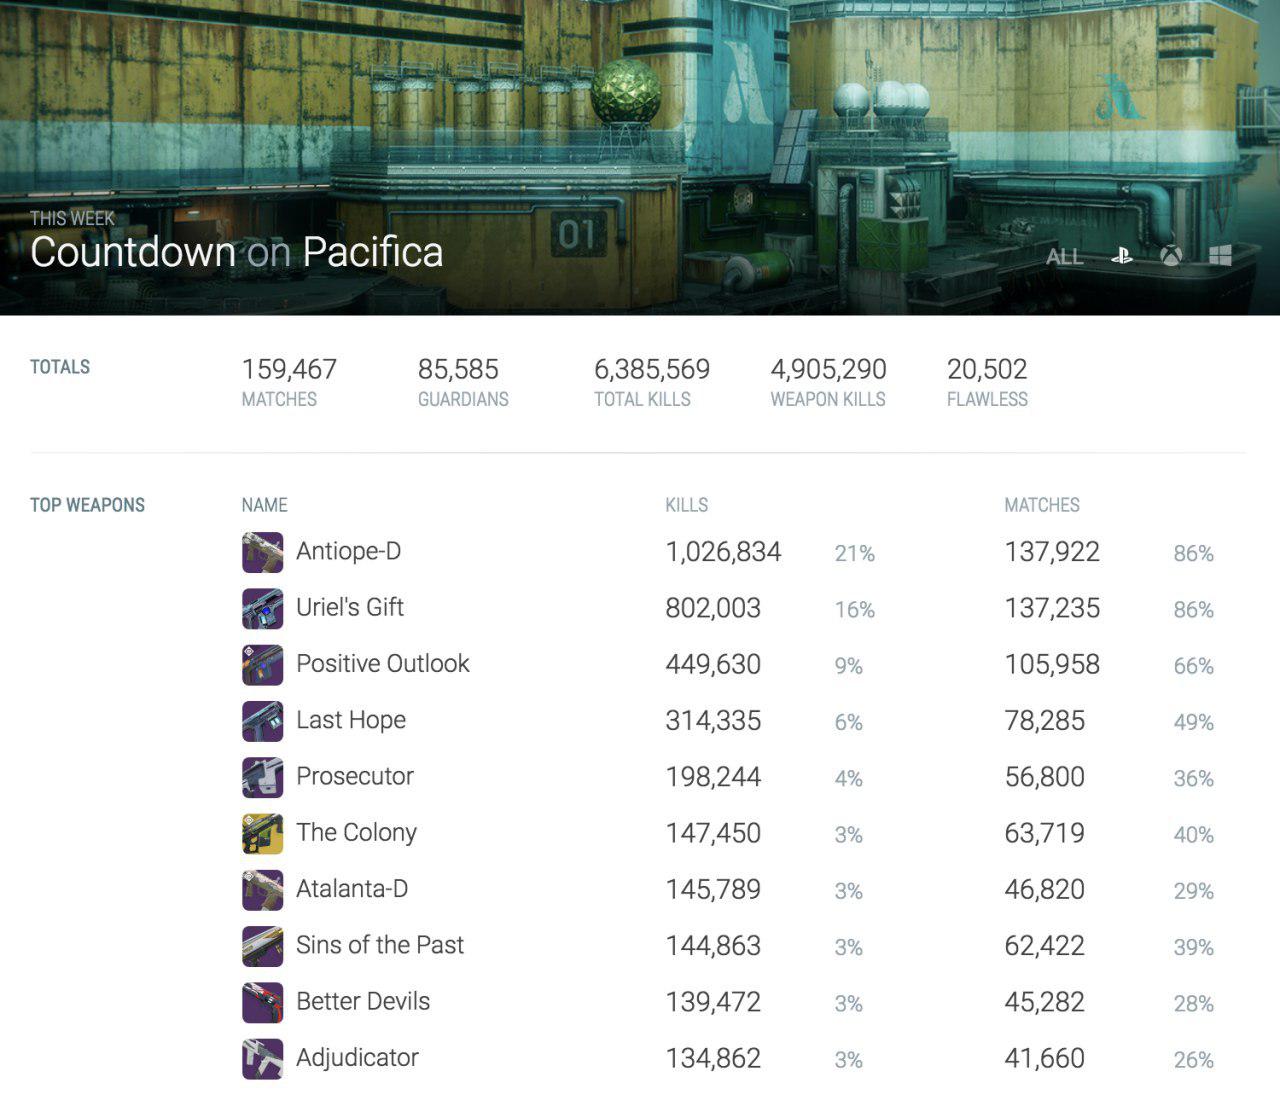Select the 85,585 guardians total
Image resolution: width=1280 pixels, height=1112 pixels.
(458, 369)
